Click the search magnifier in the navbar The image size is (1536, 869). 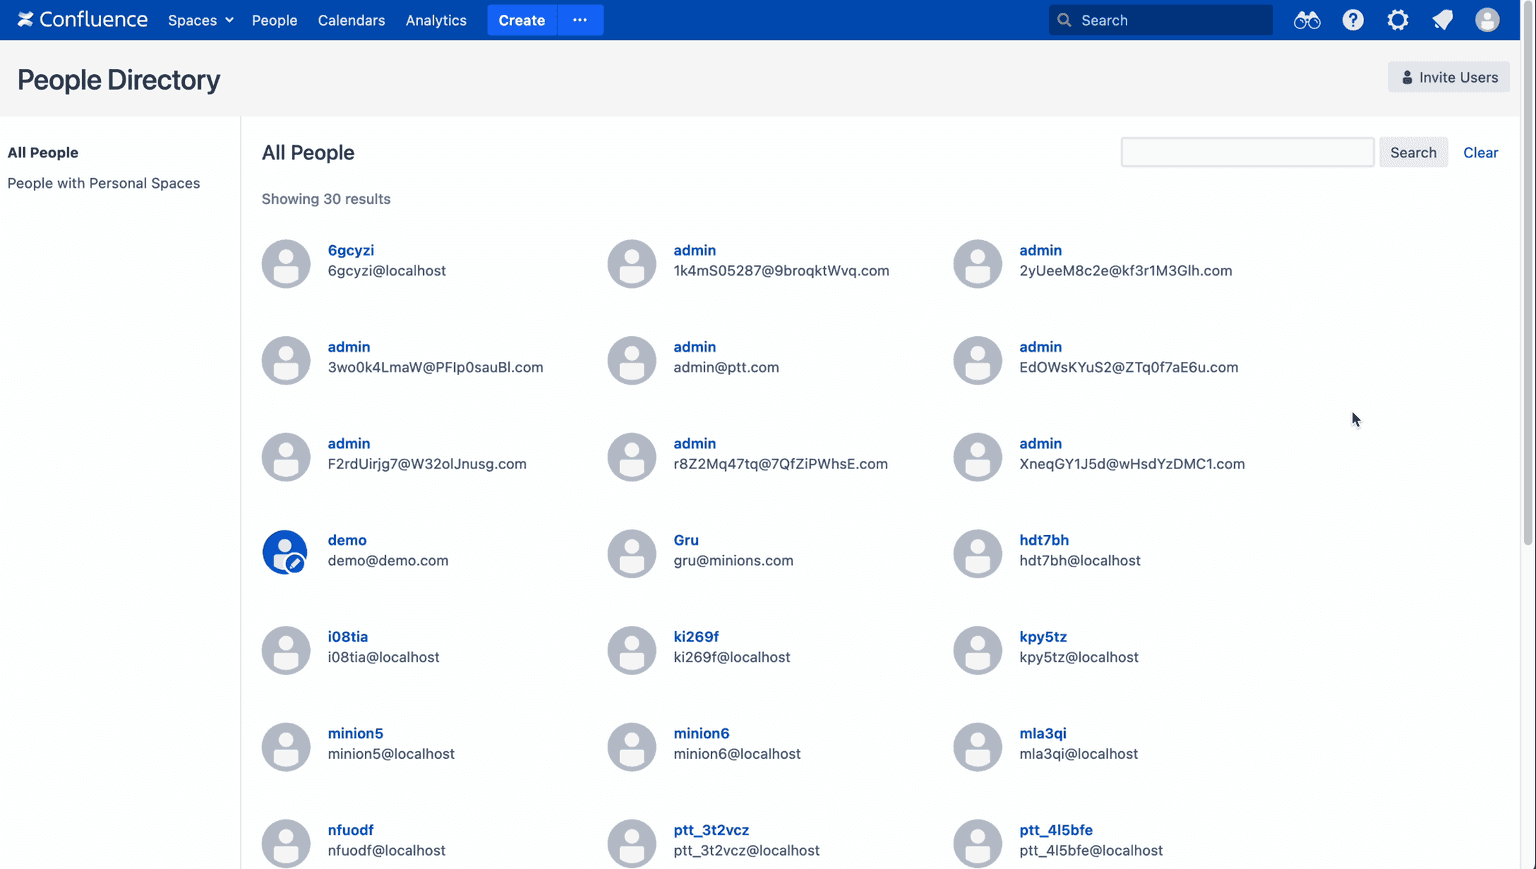(x=1064, y=19)
